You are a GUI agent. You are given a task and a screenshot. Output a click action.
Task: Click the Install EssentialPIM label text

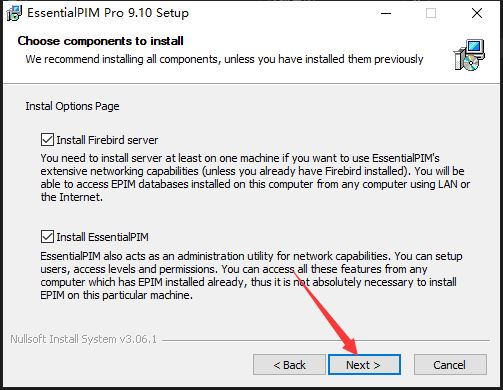(102, 237)
